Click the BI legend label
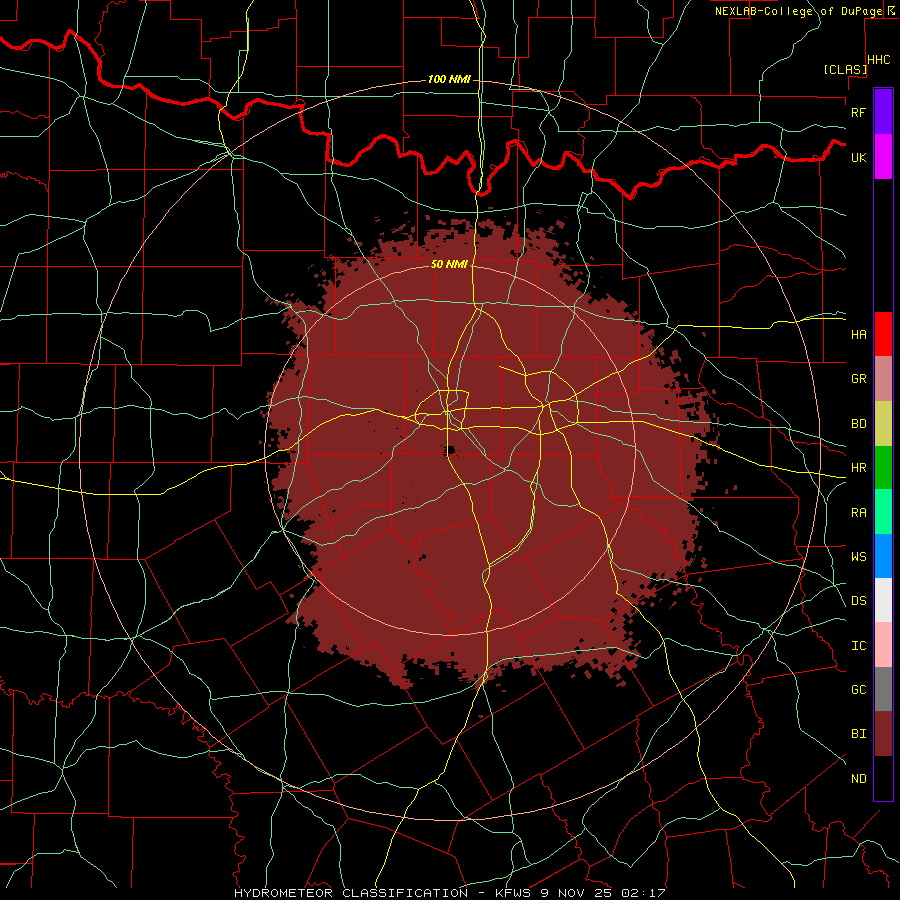 tap(858, 734)
